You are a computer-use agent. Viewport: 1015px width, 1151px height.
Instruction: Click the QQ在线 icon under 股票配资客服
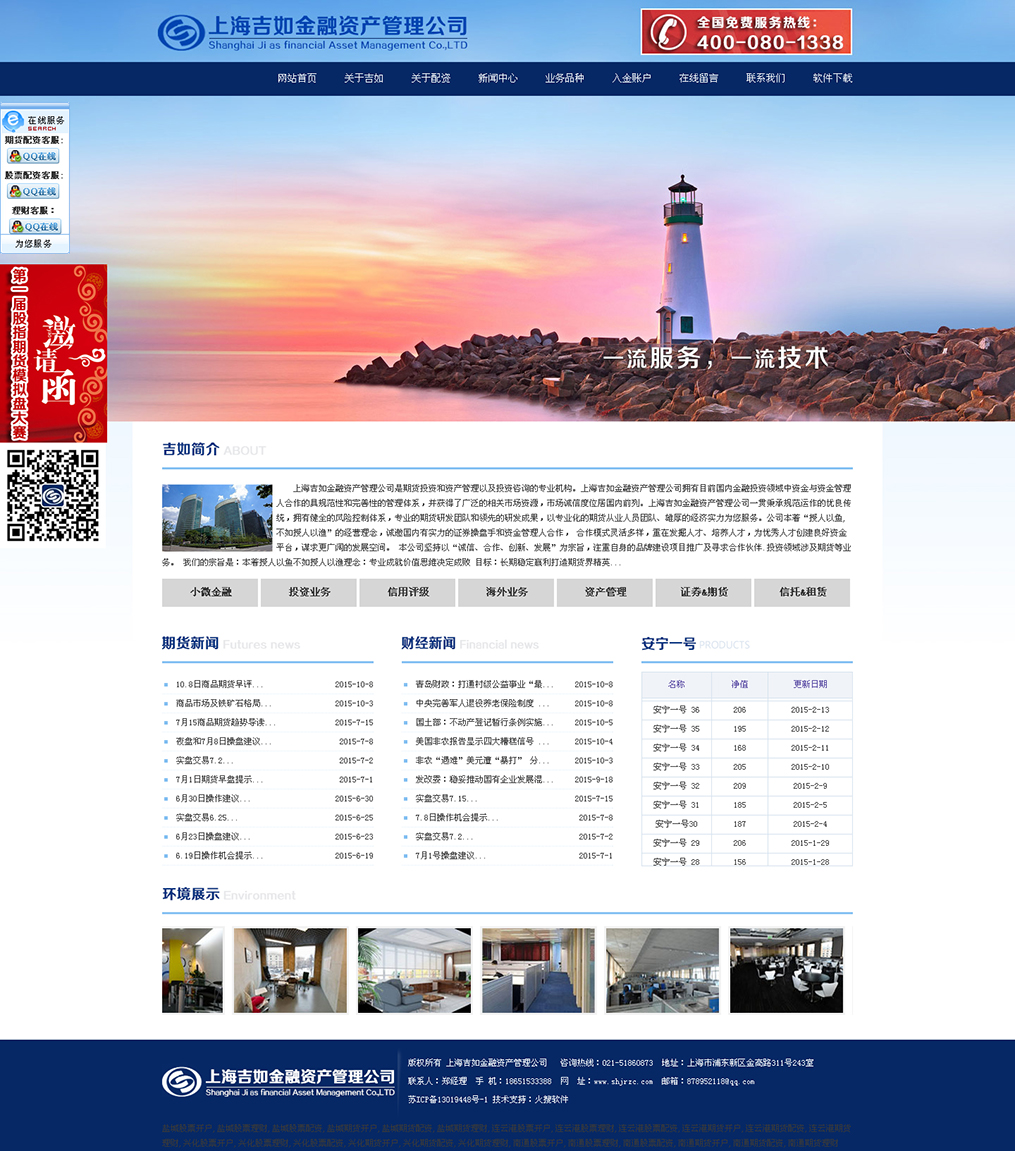click(33, 191)
